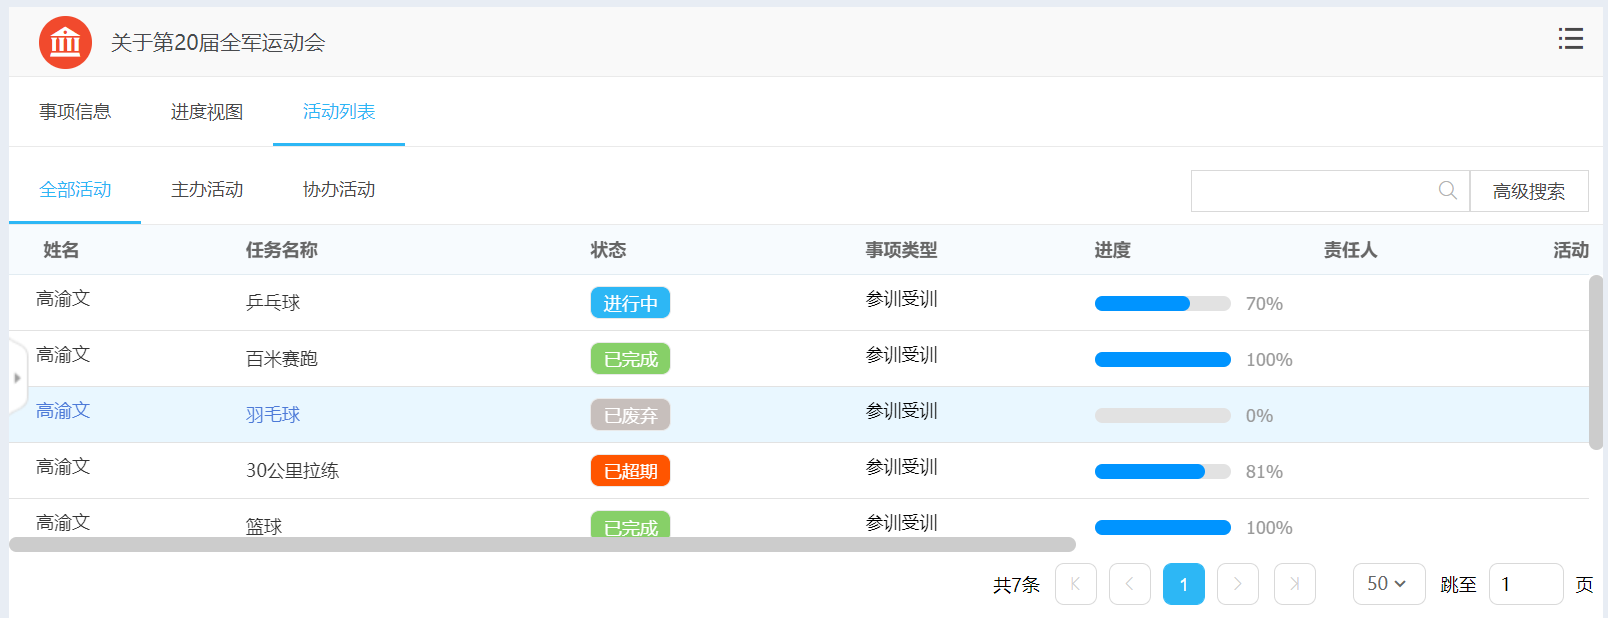Open the list menu icon at top right

coord(1570,39)
